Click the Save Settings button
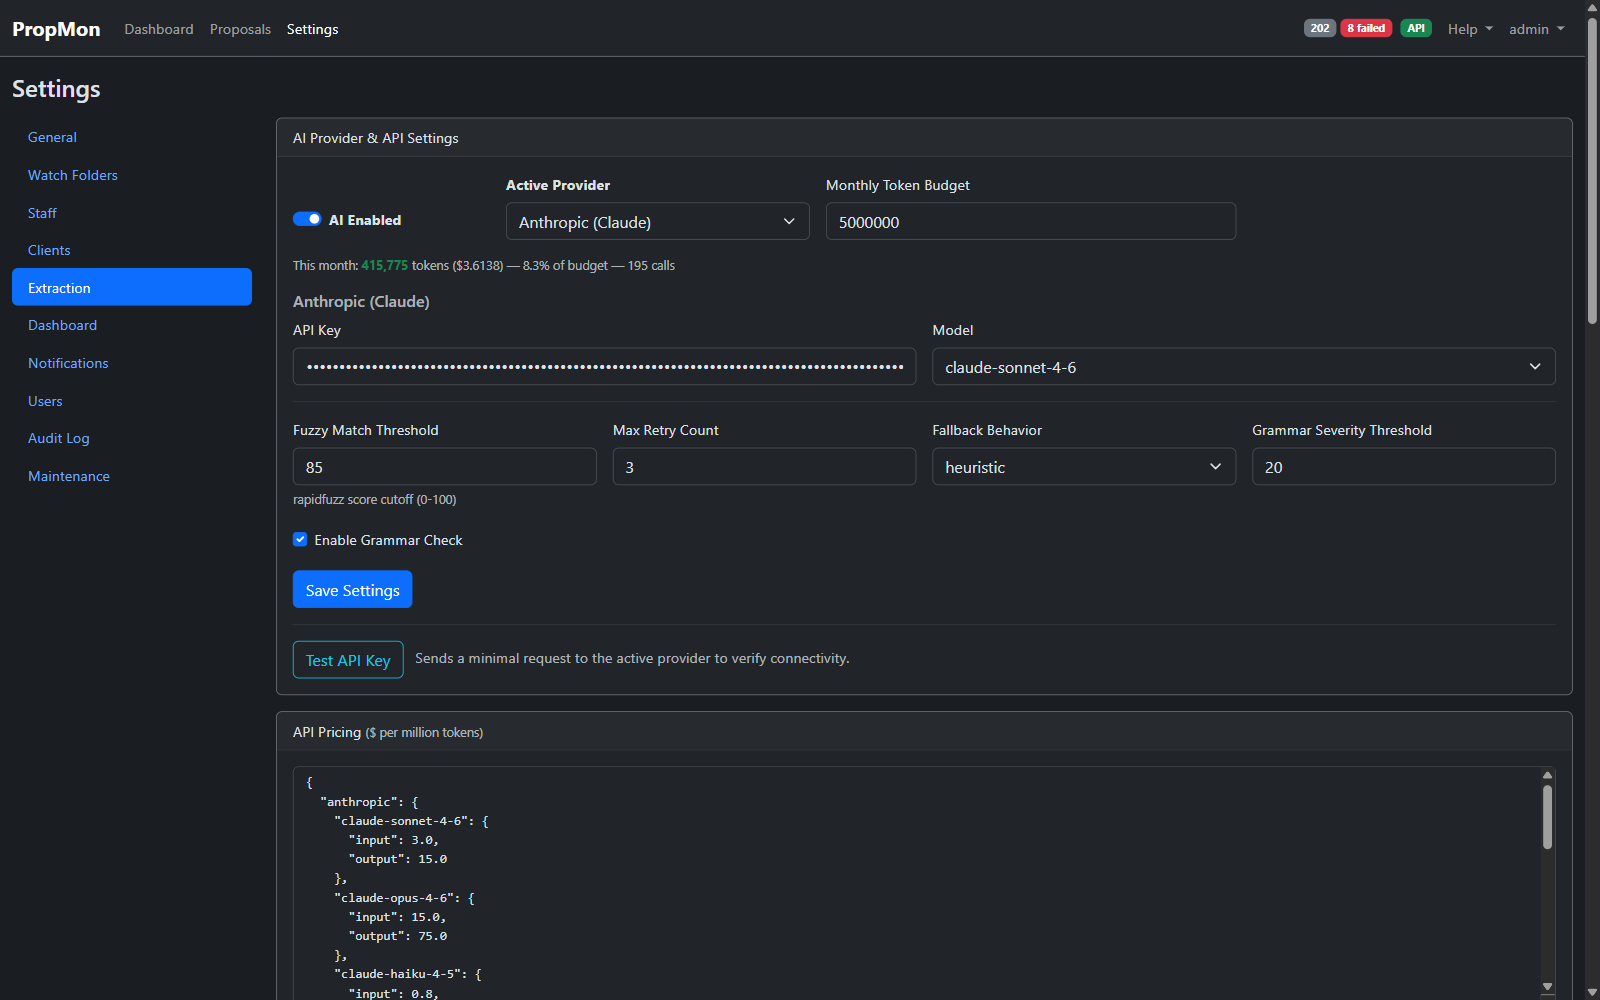The height and width of the screenshot is (1000, 1600). pyautogui.click(x=352, y=589)
